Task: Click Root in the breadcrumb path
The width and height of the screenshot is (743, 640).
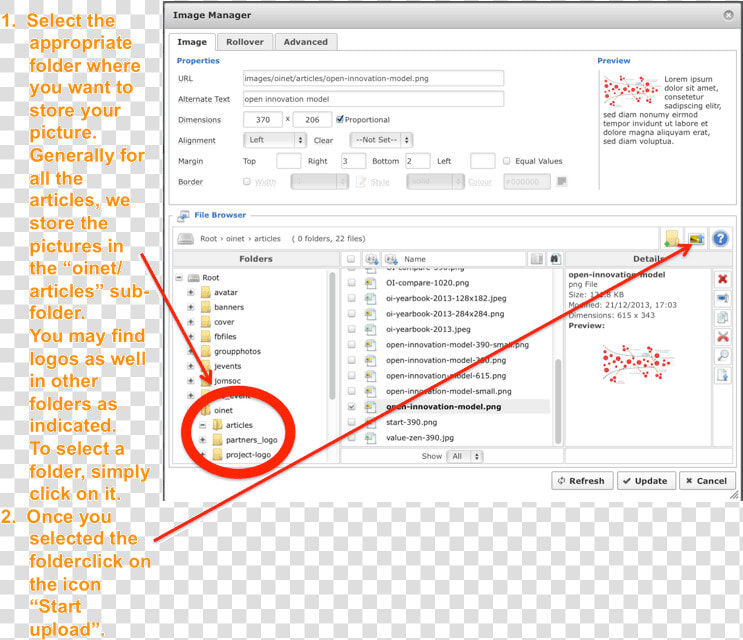Action: (x=208, y=239)
